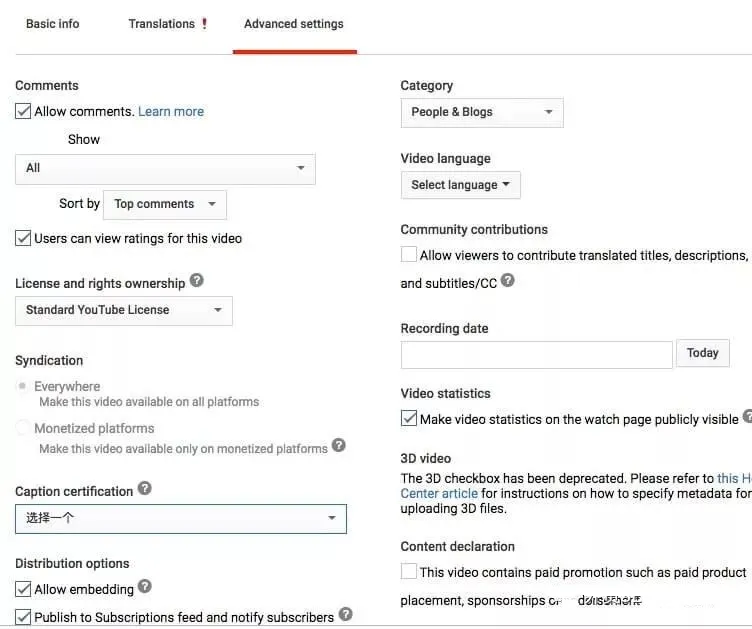752x629 pixels.
Task: Open the Standard YouTube License dropdown
Action: tap(124, 310)
